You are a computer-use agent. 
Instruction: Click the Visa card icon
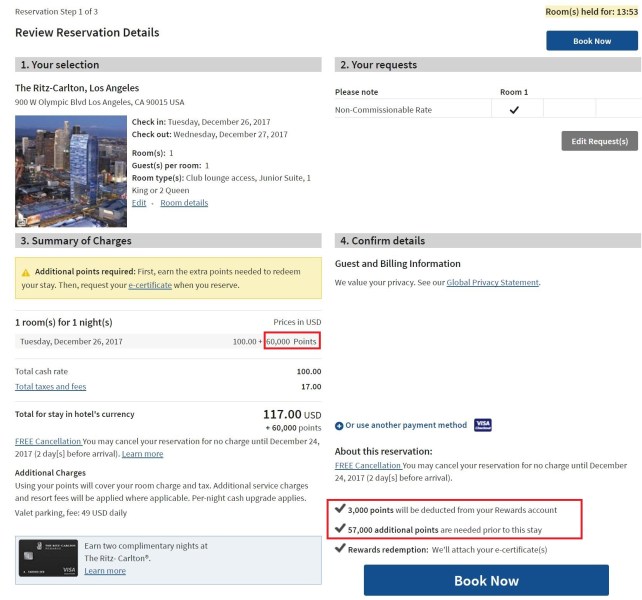[x=483, y=425]
